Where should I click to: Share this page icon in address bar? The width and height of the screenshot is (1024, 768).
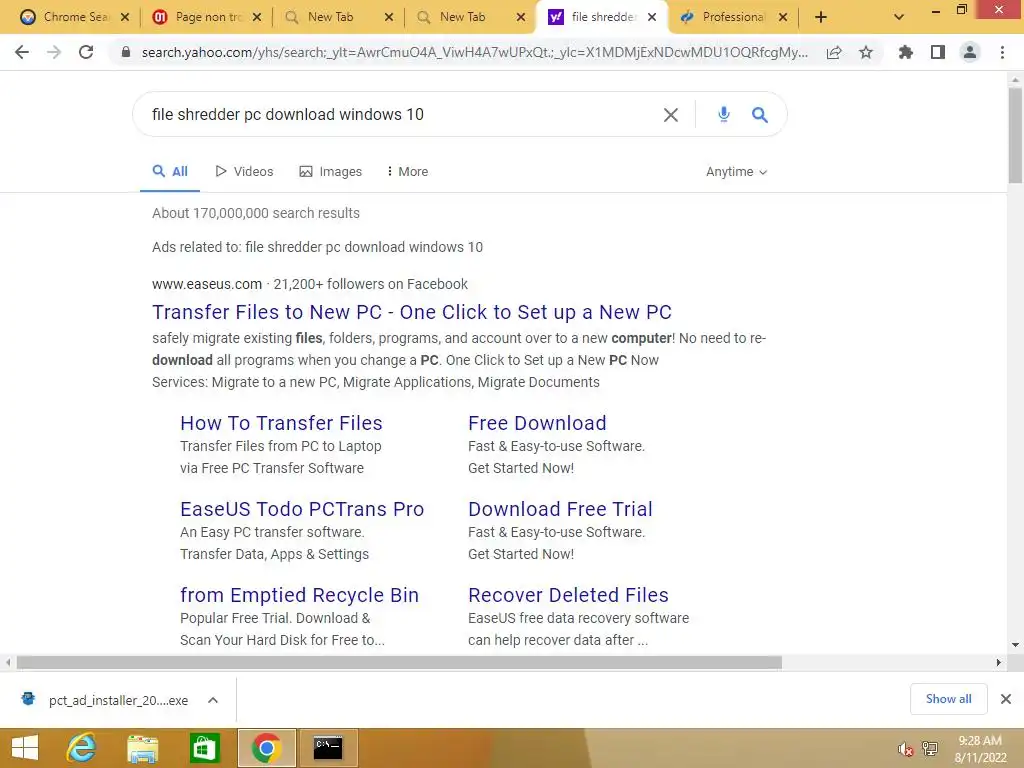point(834,52)
